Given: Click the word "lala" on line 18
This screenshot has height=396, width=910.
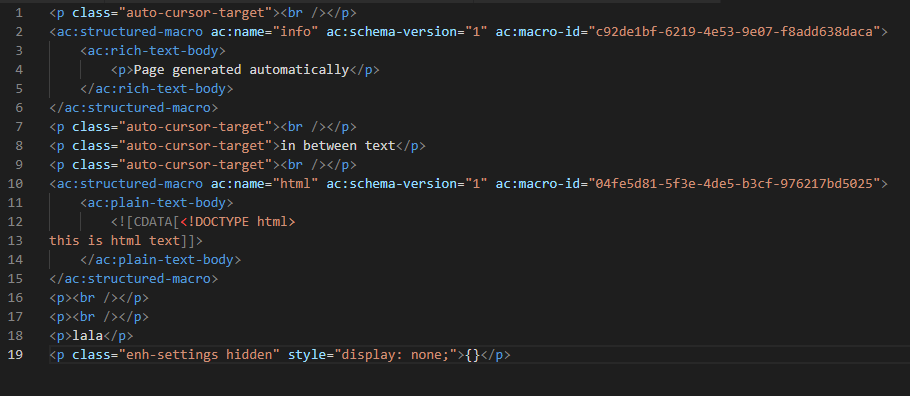Looking at the screenshot, I should (88, 336).
